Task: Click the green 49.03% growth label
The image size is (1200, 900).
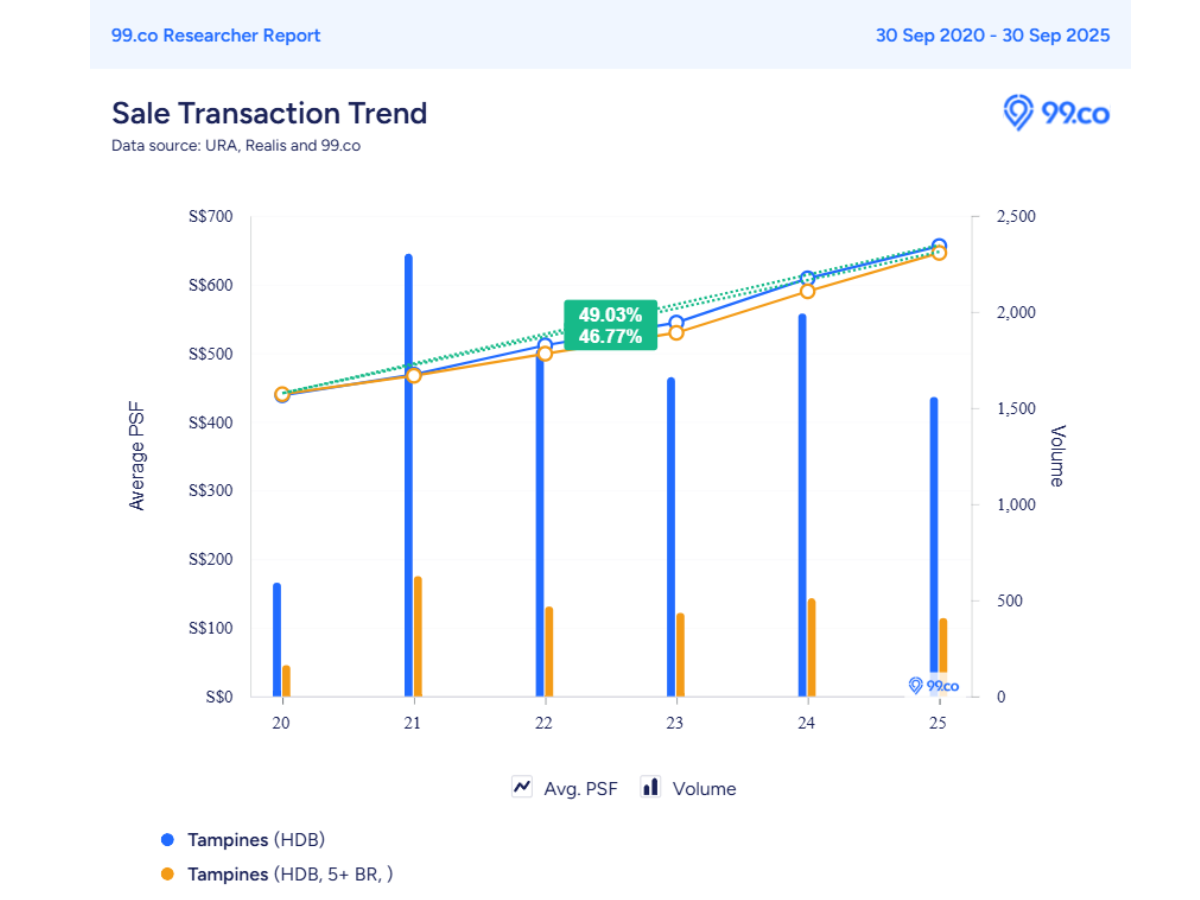Action: [x=610, y=315]
